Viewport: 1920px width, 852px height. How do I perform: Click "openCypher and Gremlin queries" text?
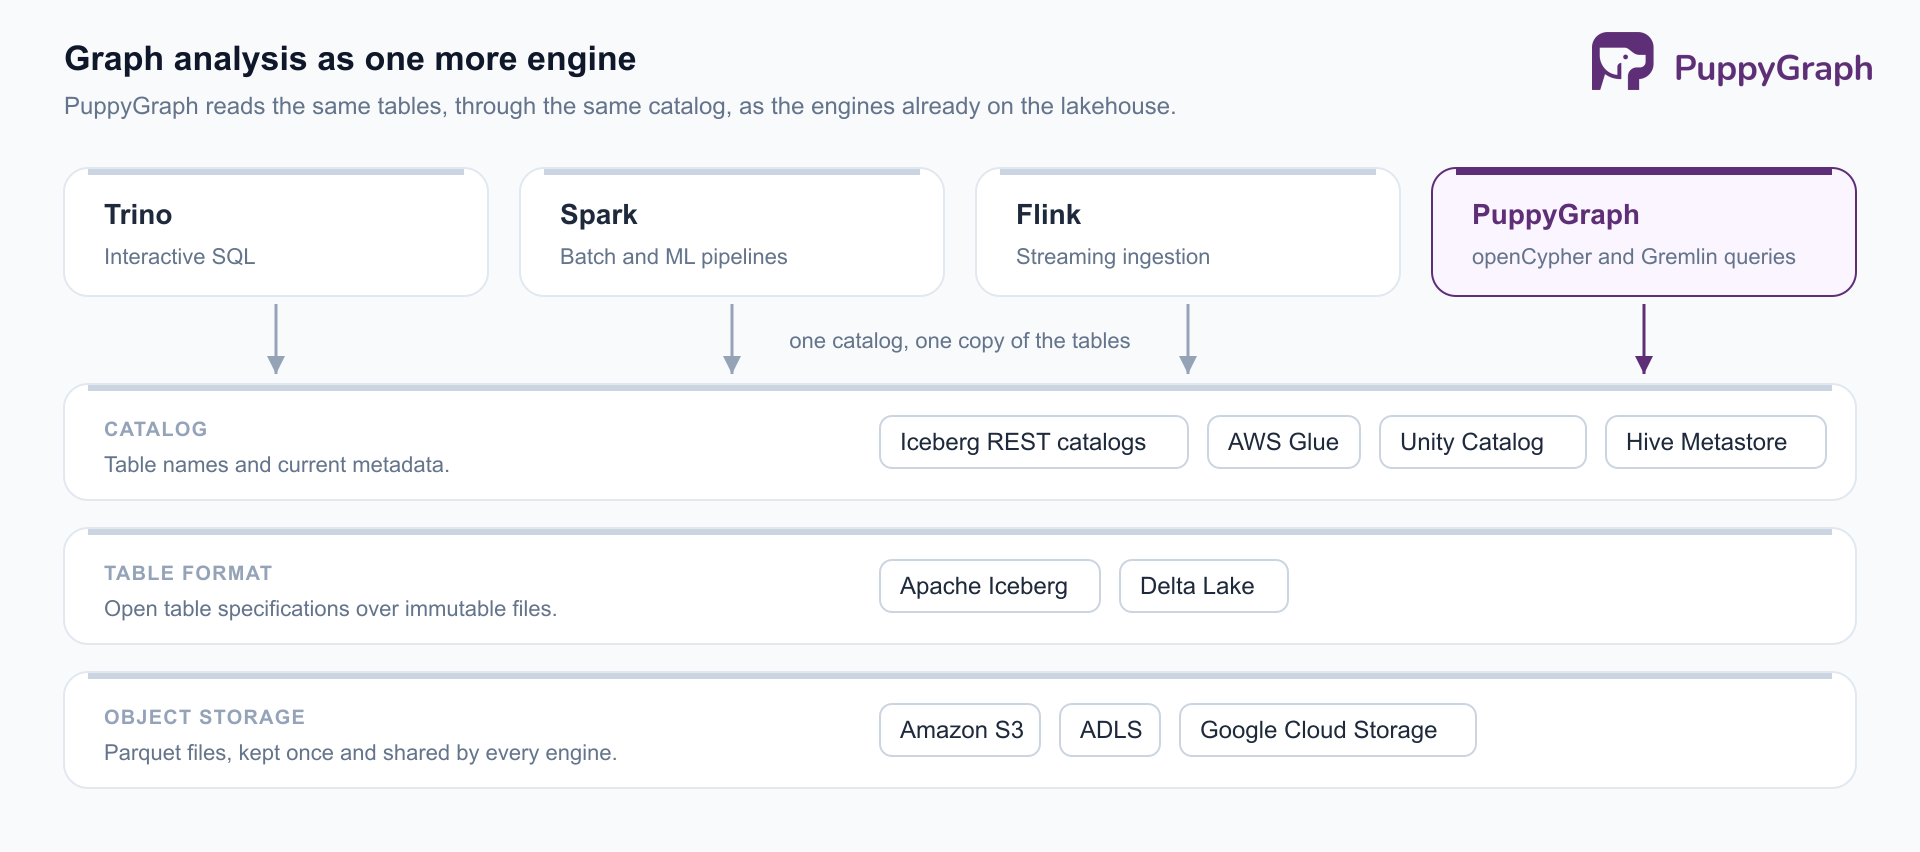coord(1634,257)
